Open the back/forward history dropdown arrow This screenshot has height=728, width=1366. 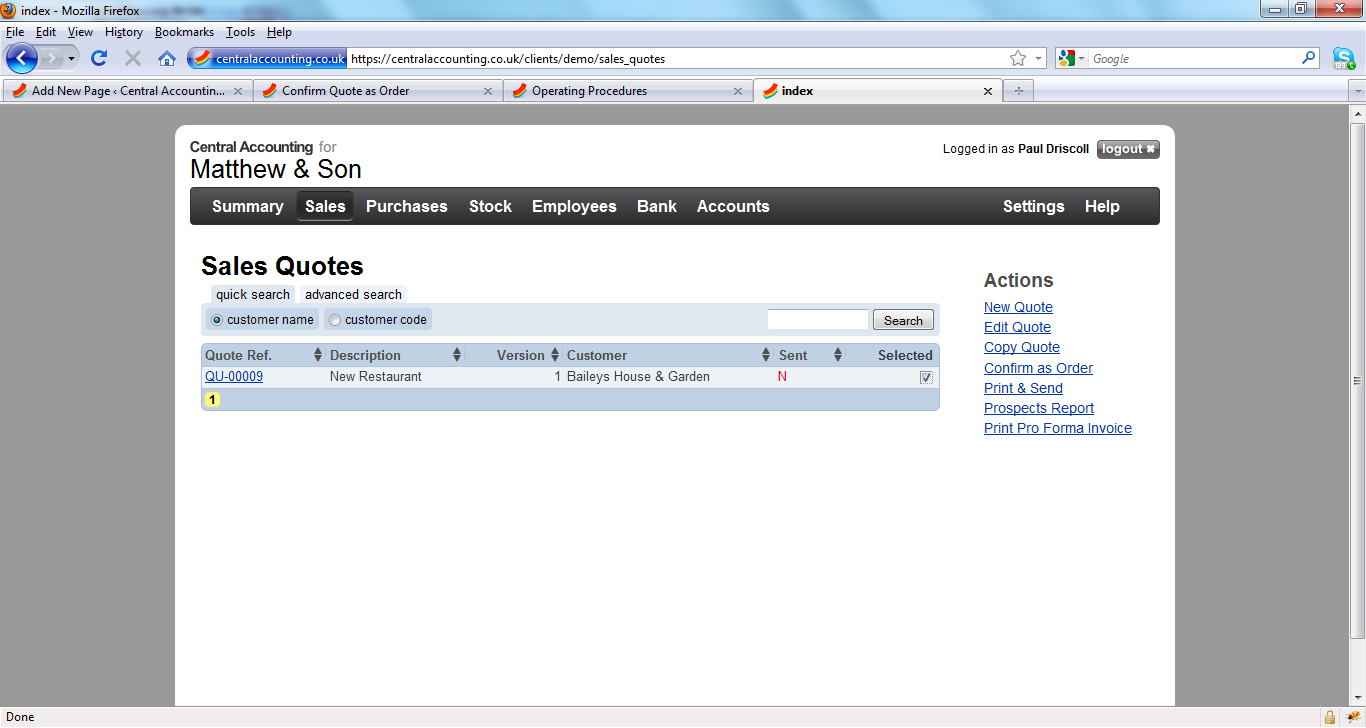click(x=71, y=58)
